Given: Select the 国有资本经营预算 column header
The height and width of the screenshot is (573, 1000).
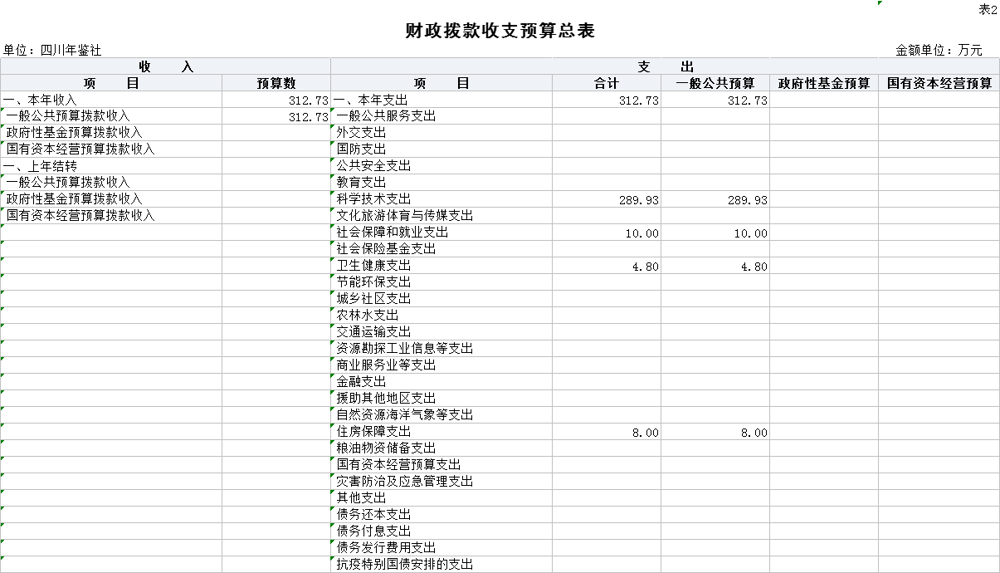Looking at the screenshot, I should pos(938,84).
